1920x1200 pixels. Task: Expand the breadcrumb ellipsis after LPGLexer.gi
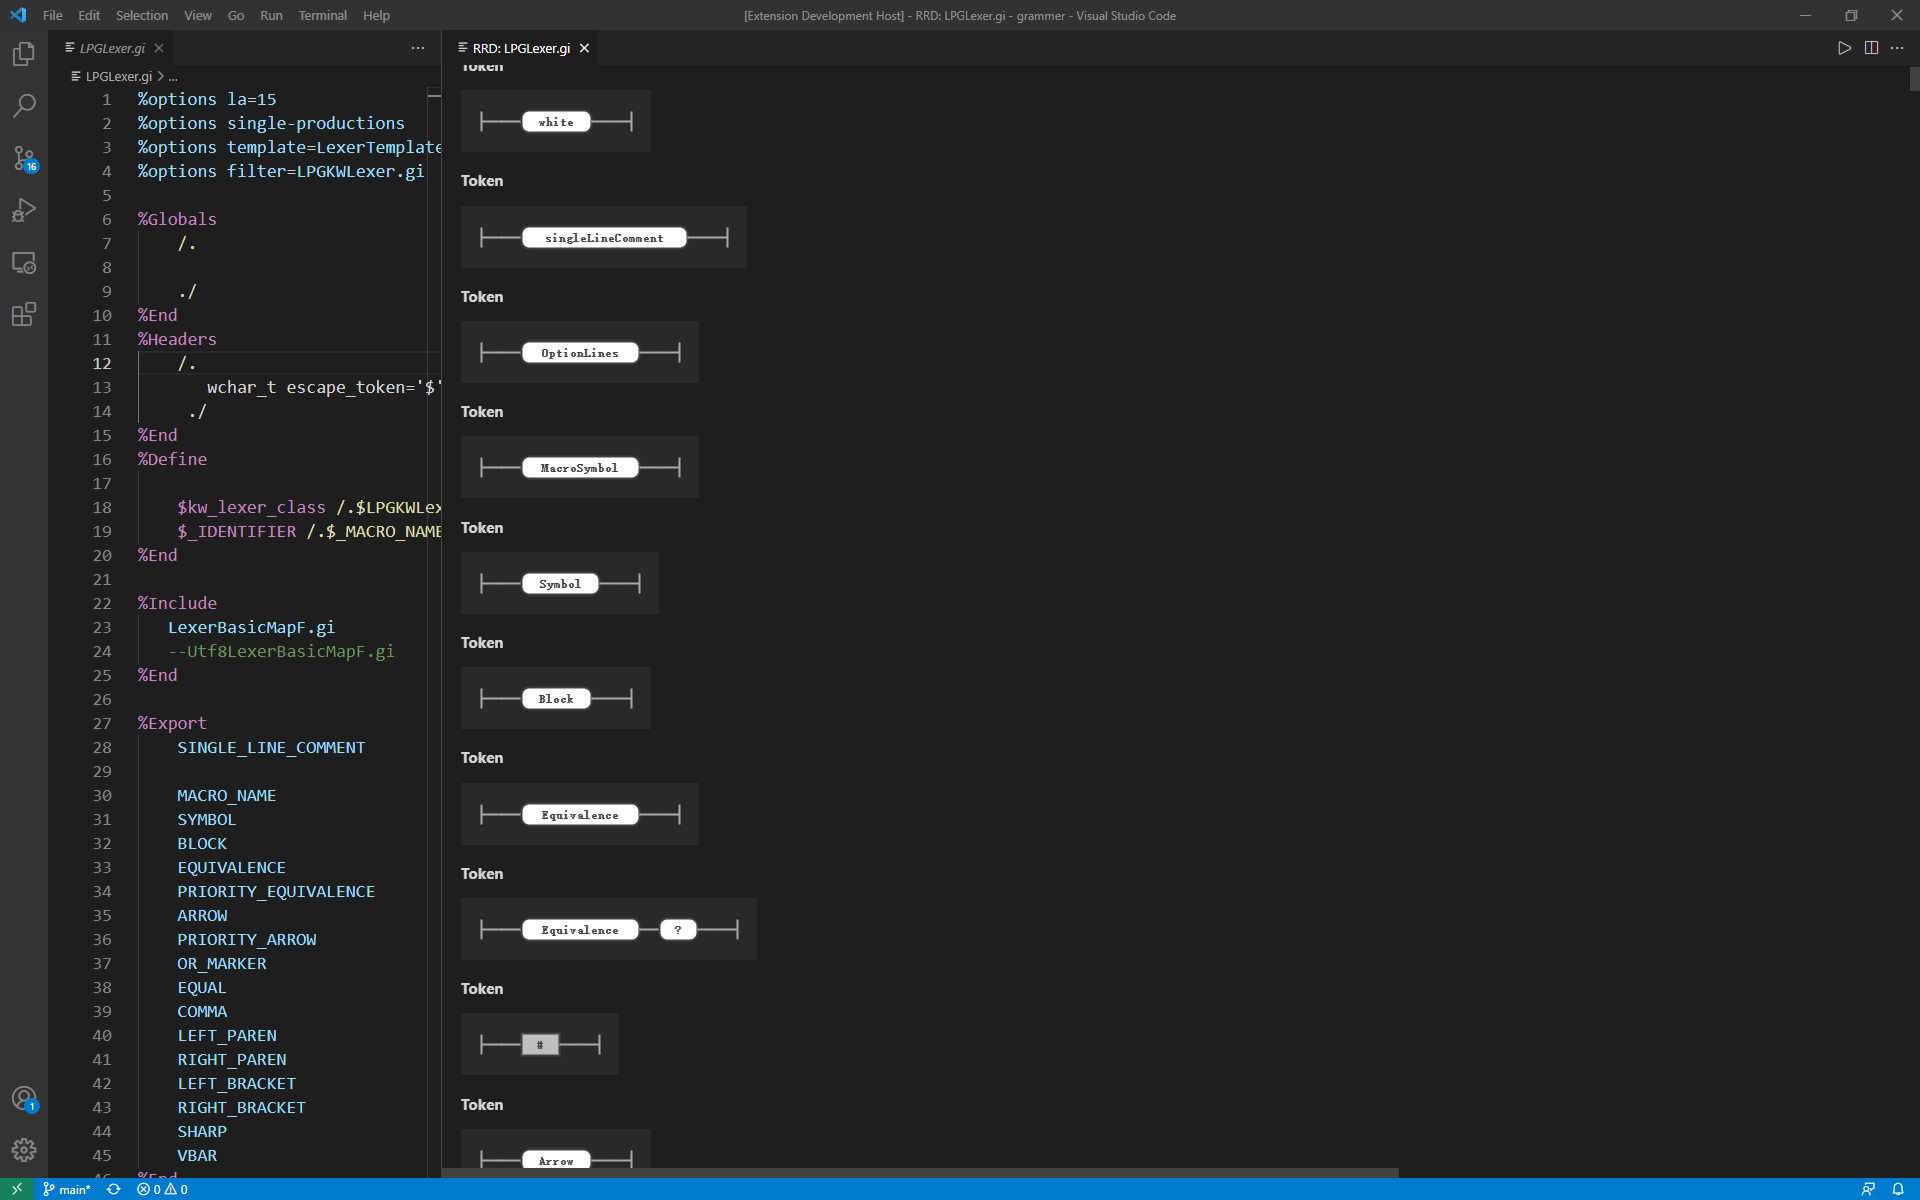click(x=173, y=77)
